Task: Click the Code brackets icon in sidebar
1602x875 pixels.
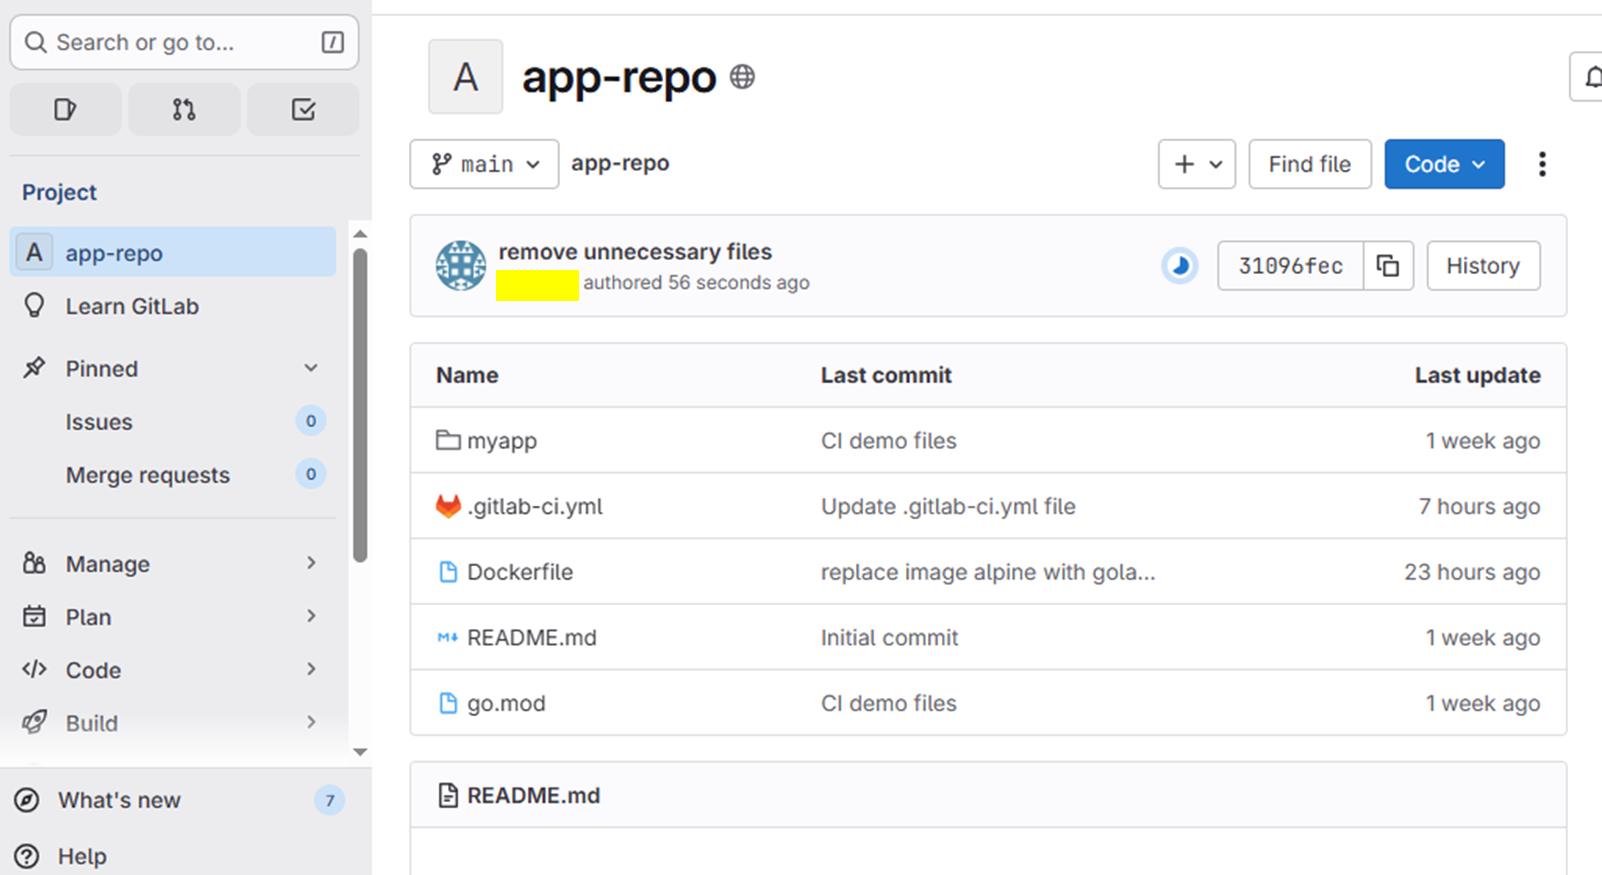Action: (34, 669)
